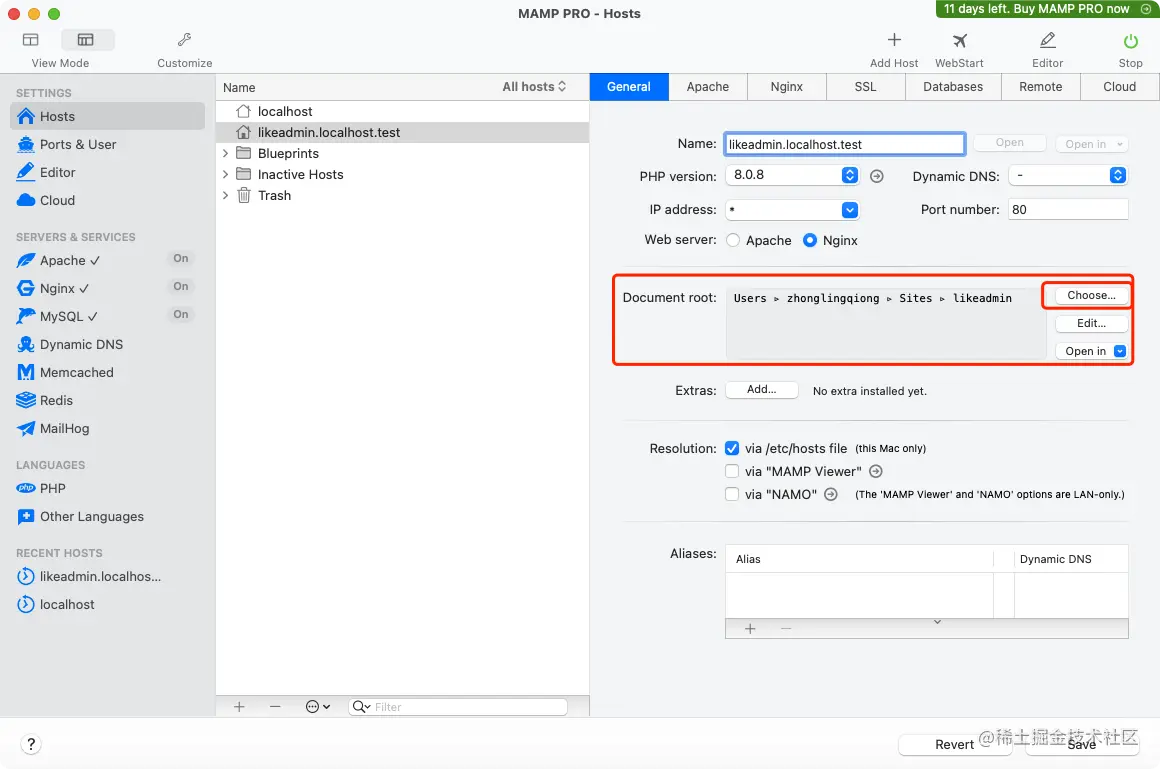The image size is (1160, 769).
Task: Open the host list action menu
Action: [x=317, y=707]
